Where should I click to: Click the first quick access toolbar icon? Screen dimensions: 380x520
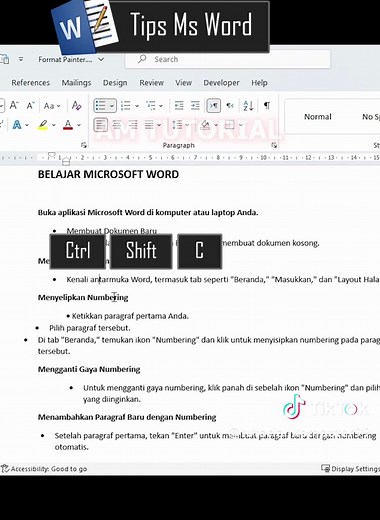(4, 59)
